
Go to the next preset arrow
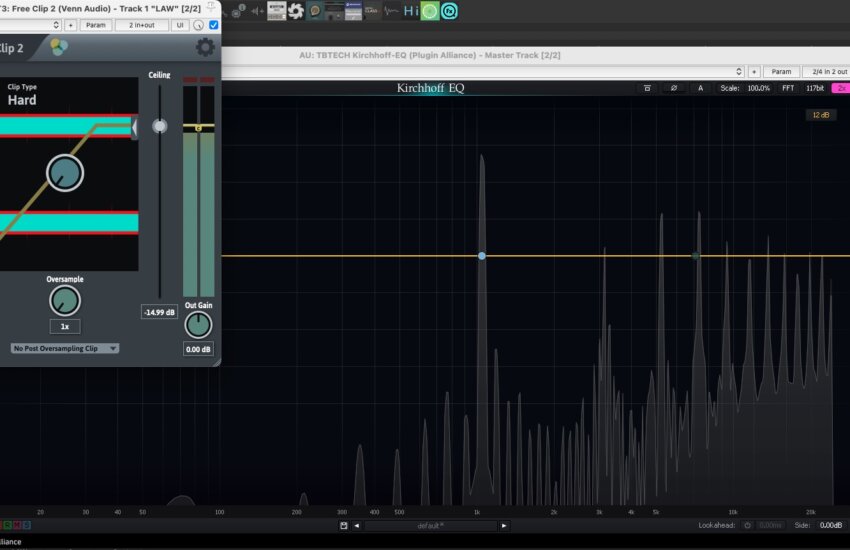coord(504,525)
